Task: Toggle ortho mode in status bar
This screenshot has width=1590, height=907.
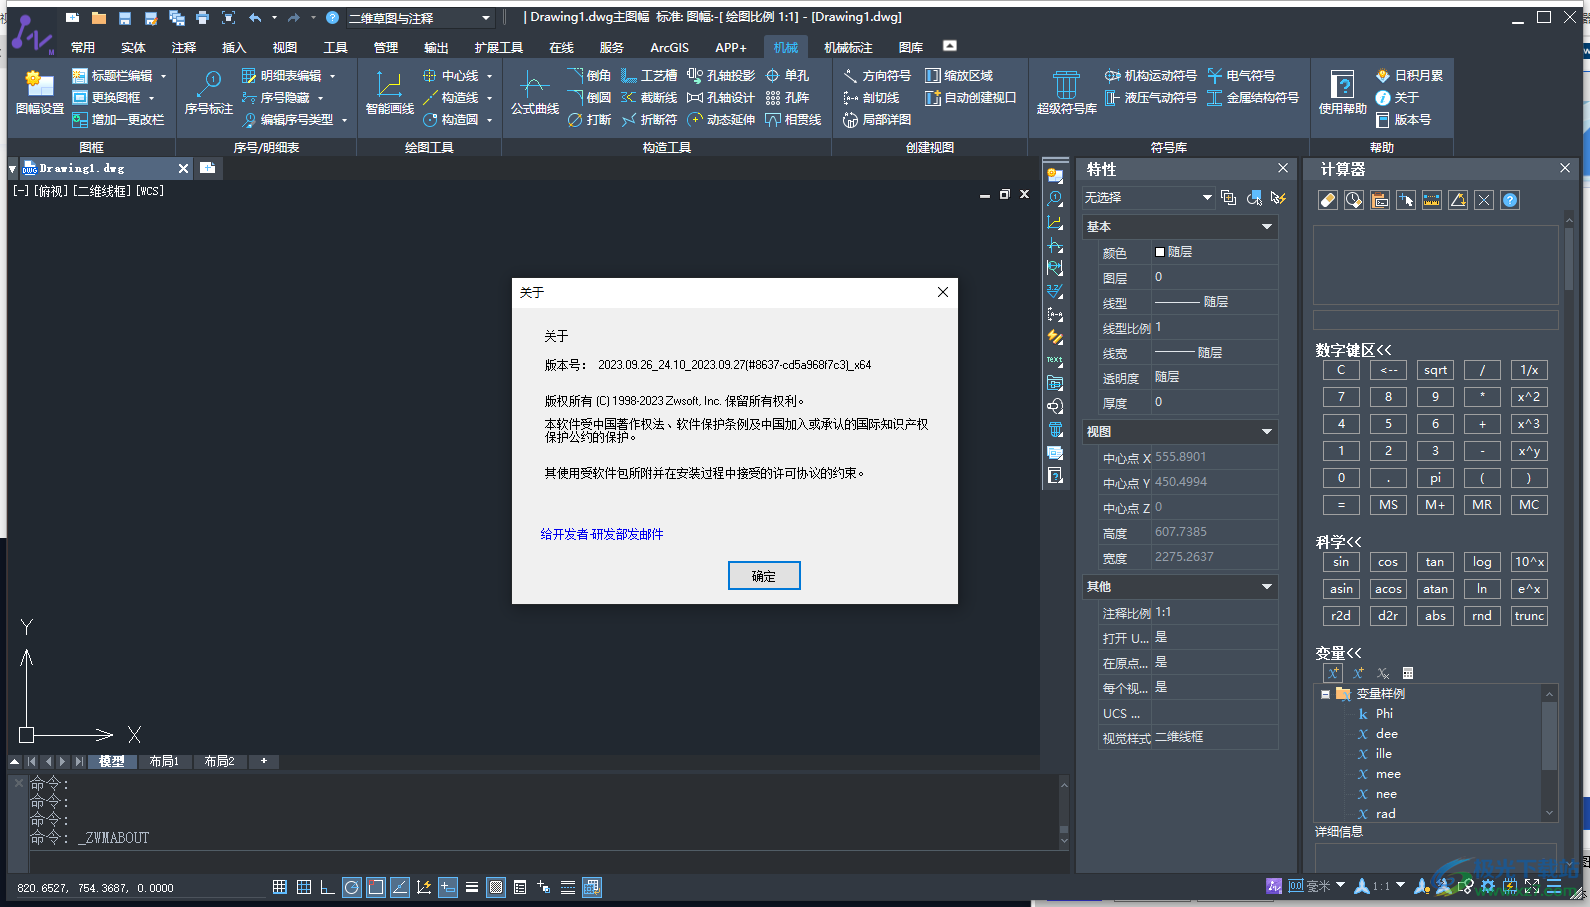Action: 327,887
